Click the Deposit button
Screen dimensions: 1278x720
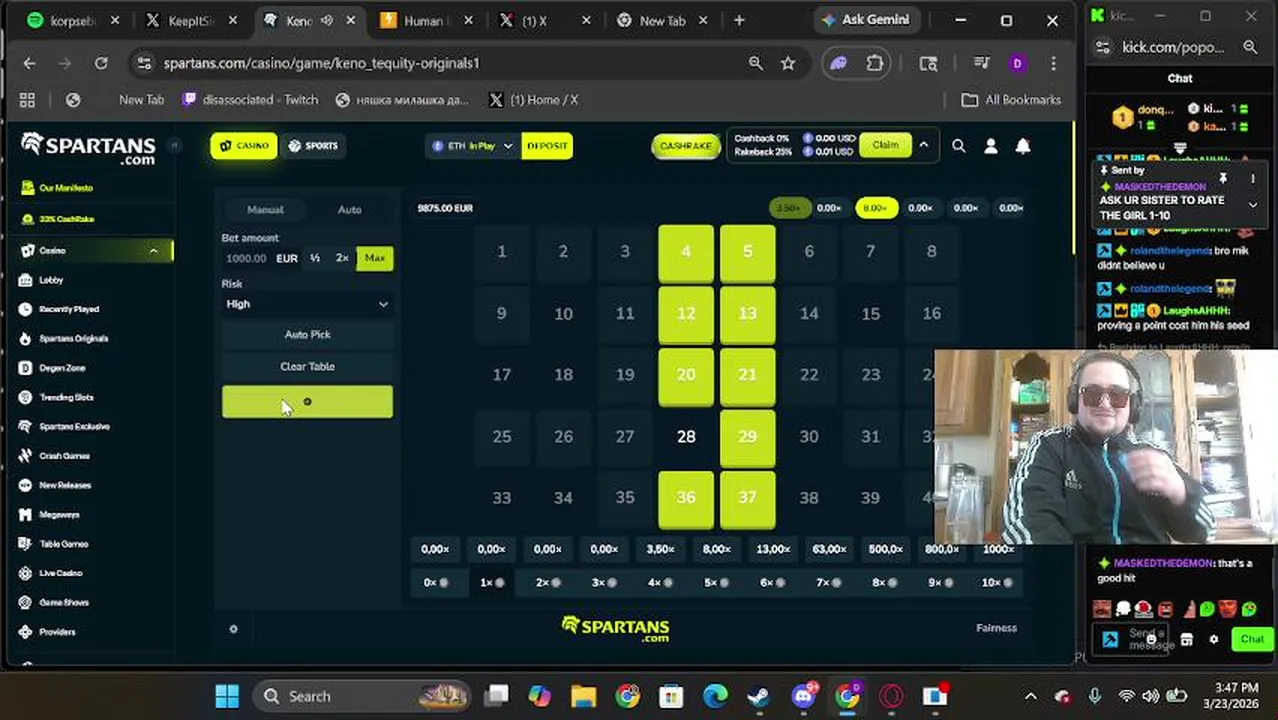(x=547, y=146)
